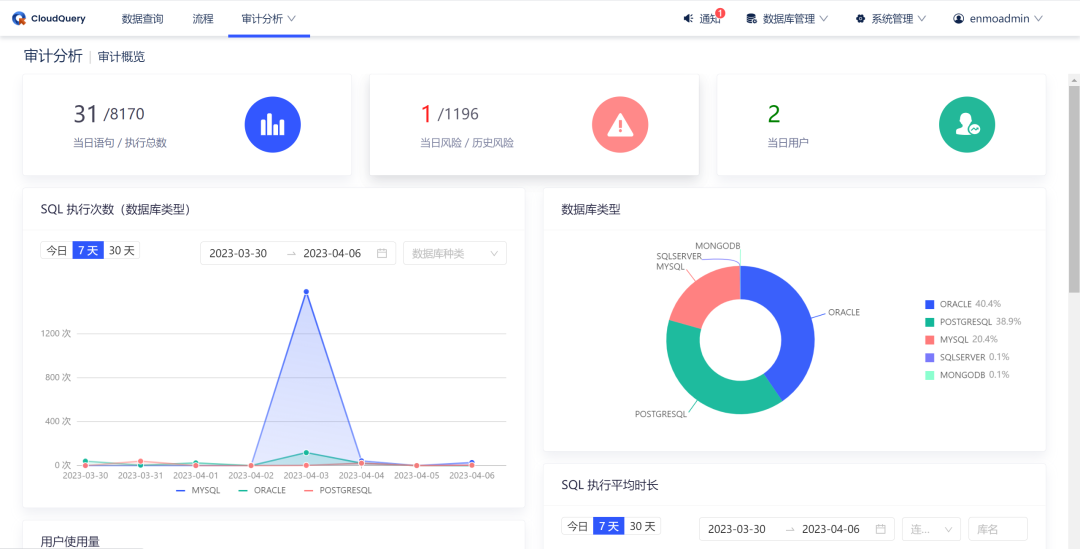Open the notification badge showing 1

point(720,13)
